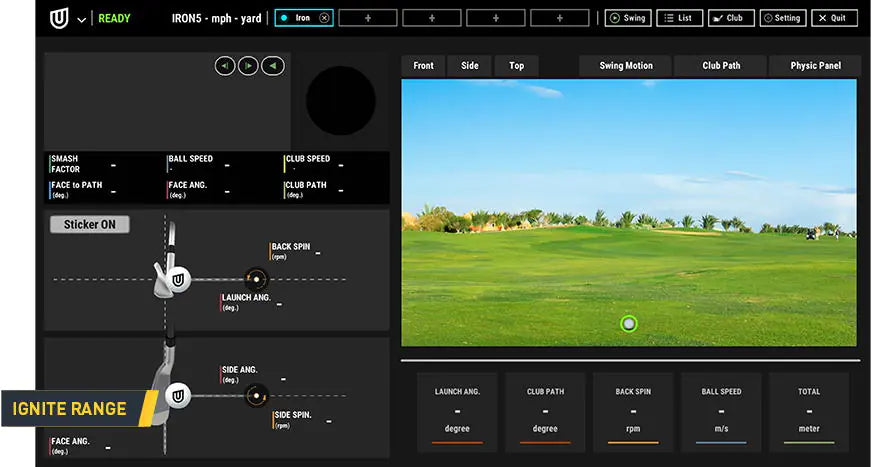Switch to the Front camera view
The width and height of the screenshot is (871, 467).
point(424,66)
